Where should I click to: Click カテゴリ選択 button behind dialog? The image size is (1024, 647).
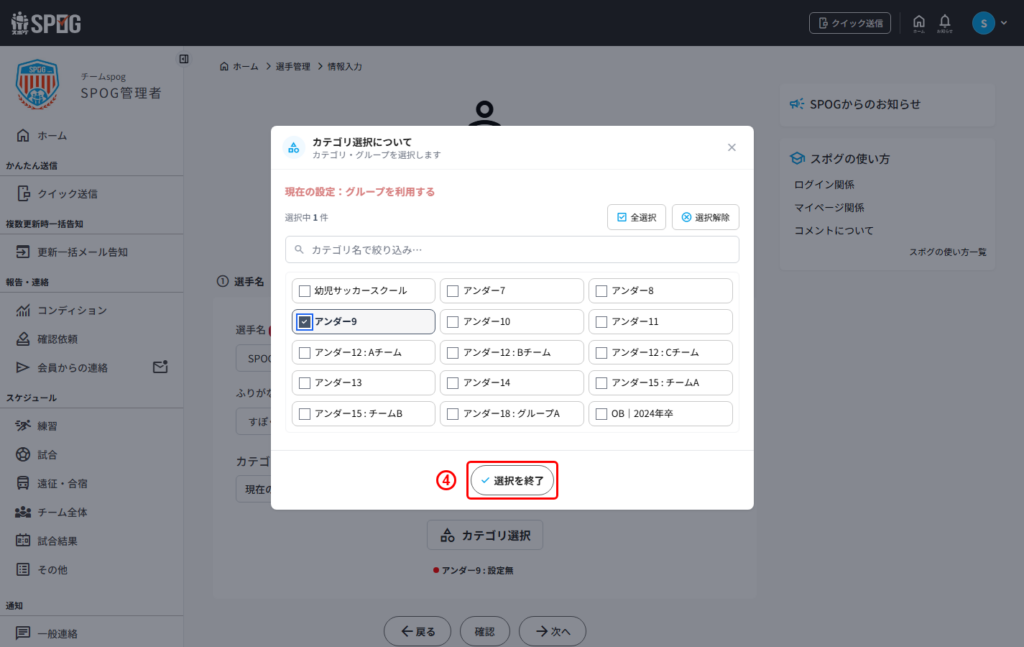485,535
